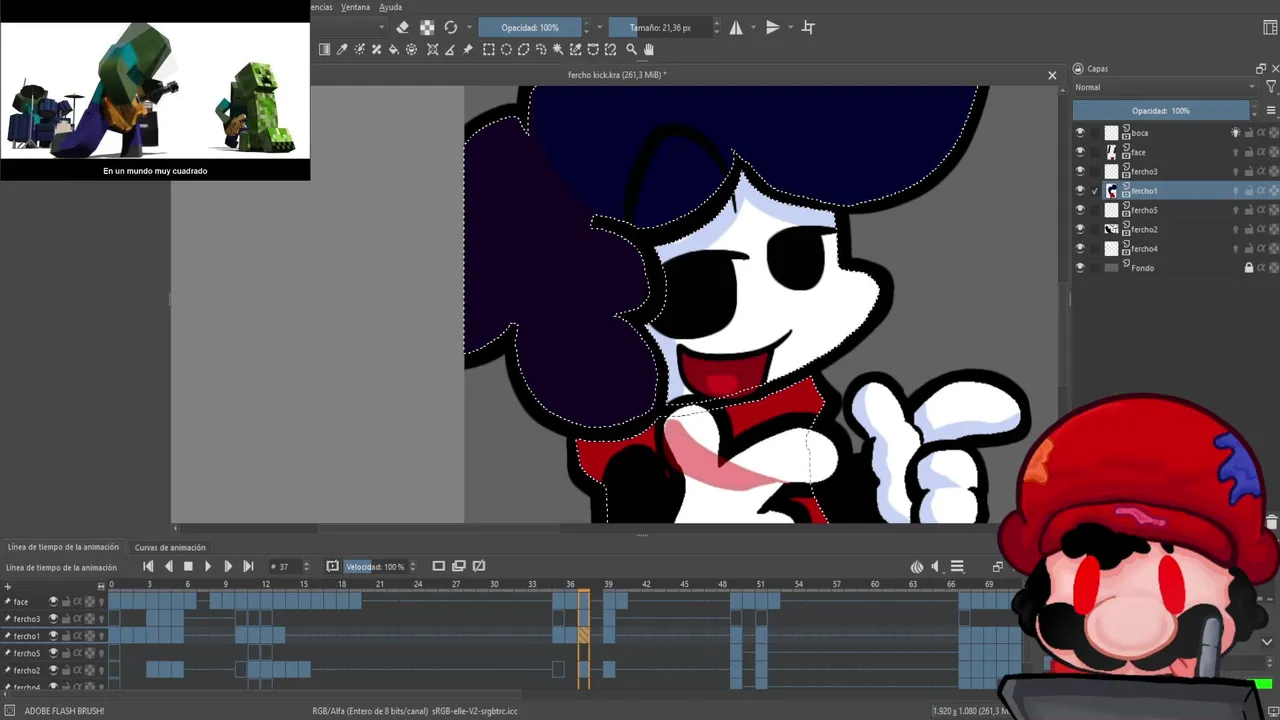This screenshot has width=1280, height=720.
Task: Open the Normal blending mode dropdown
Action: pos(1165,87)
